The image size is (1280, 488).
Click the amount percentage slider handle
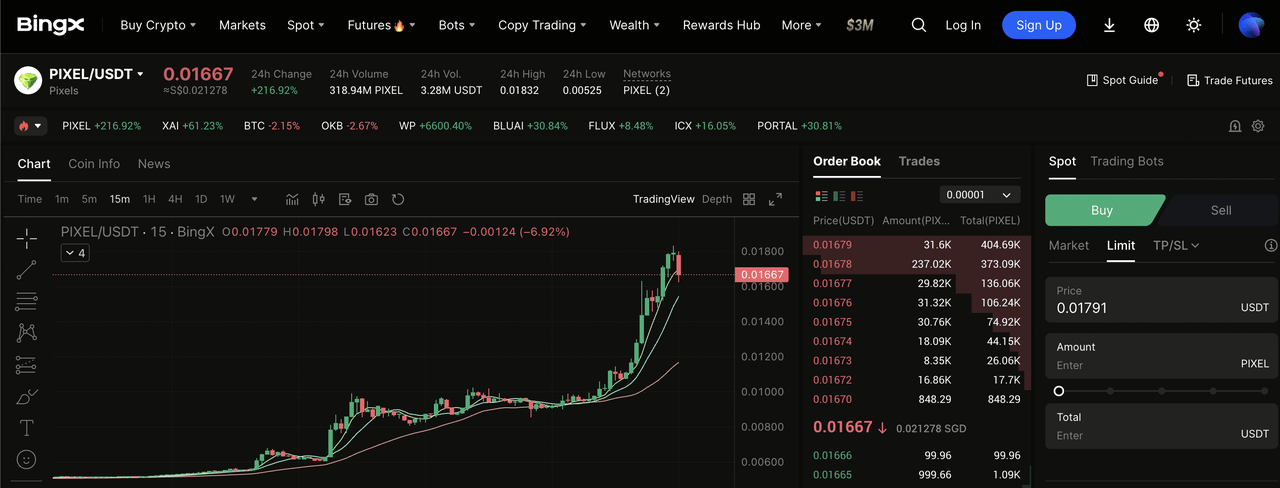point(1059,391)
